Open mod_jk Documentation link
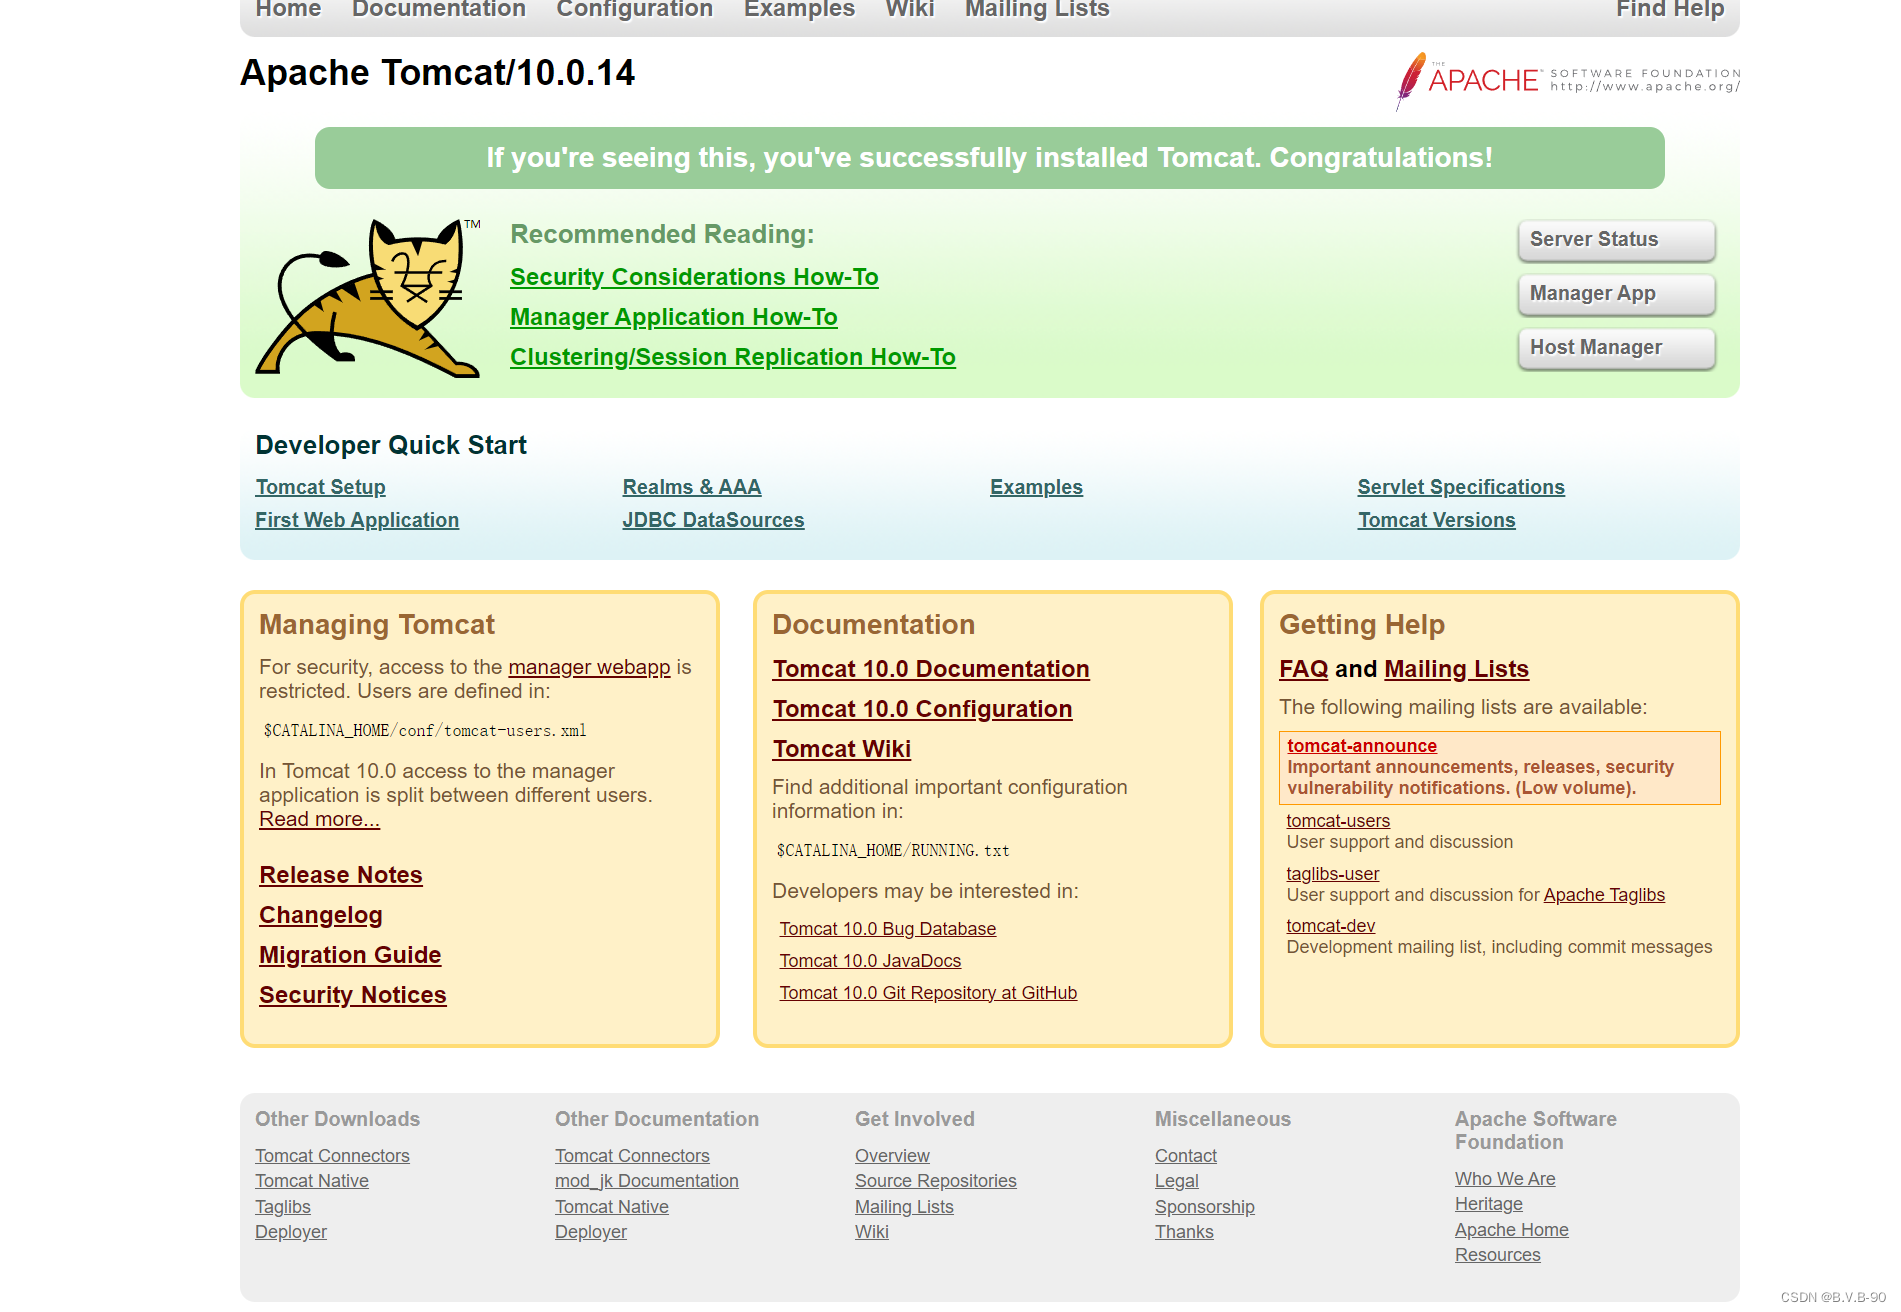The width and height of the screenshot is (1901, 1312). pos(647,1181)
